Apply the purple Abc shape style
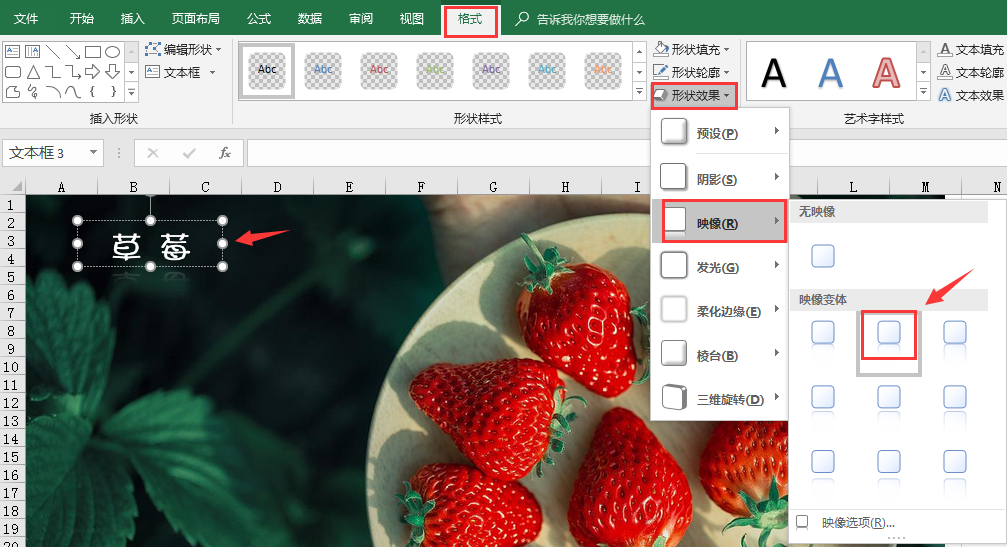Screen dimensions: 1007x547 491,71
